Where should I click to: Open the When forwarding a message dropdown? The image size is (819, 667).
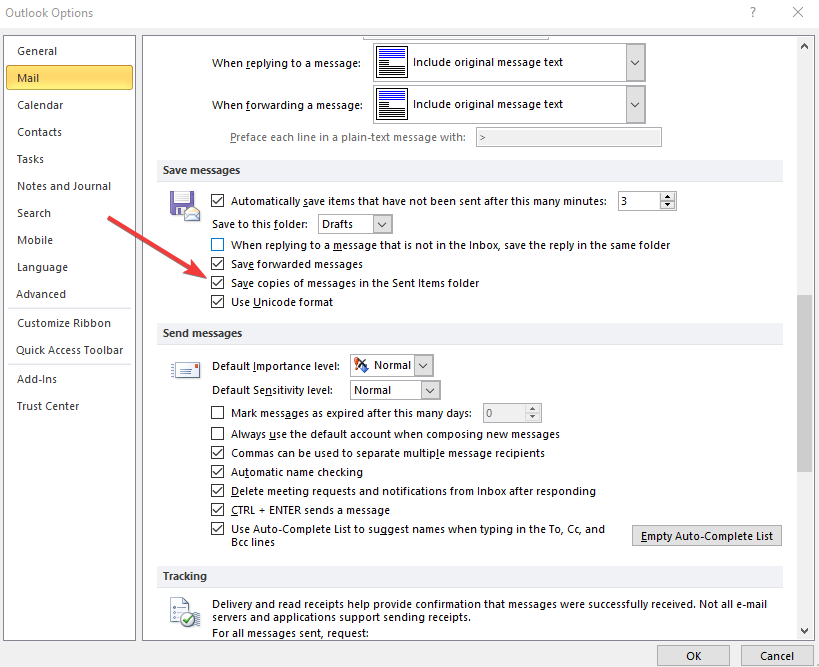pyautogui.click(x=635, y=104)
